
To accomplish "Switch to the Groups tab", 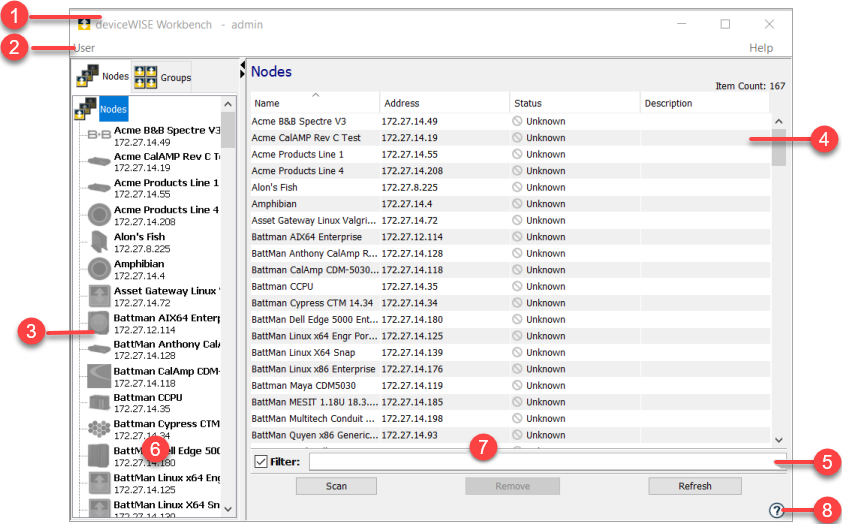I will tap(162, 77).
